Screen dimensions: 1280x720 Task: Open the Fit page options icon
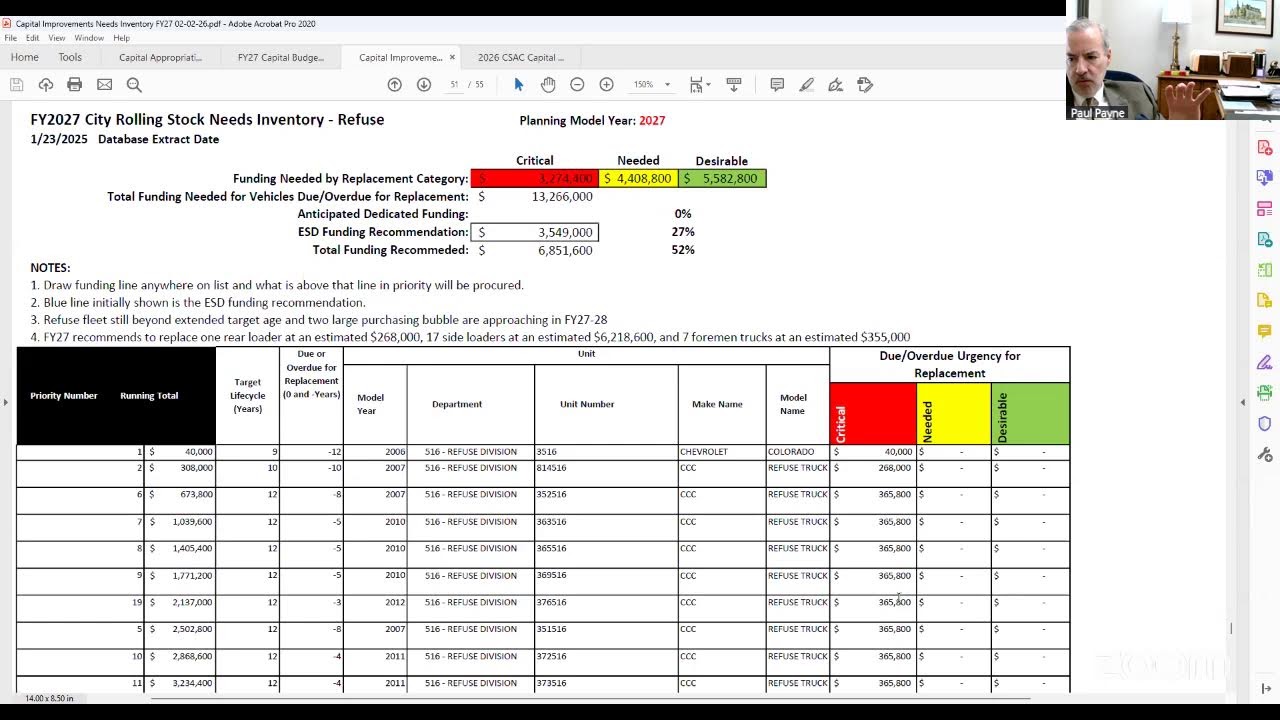pyautogui.click(x=698, y=85)
